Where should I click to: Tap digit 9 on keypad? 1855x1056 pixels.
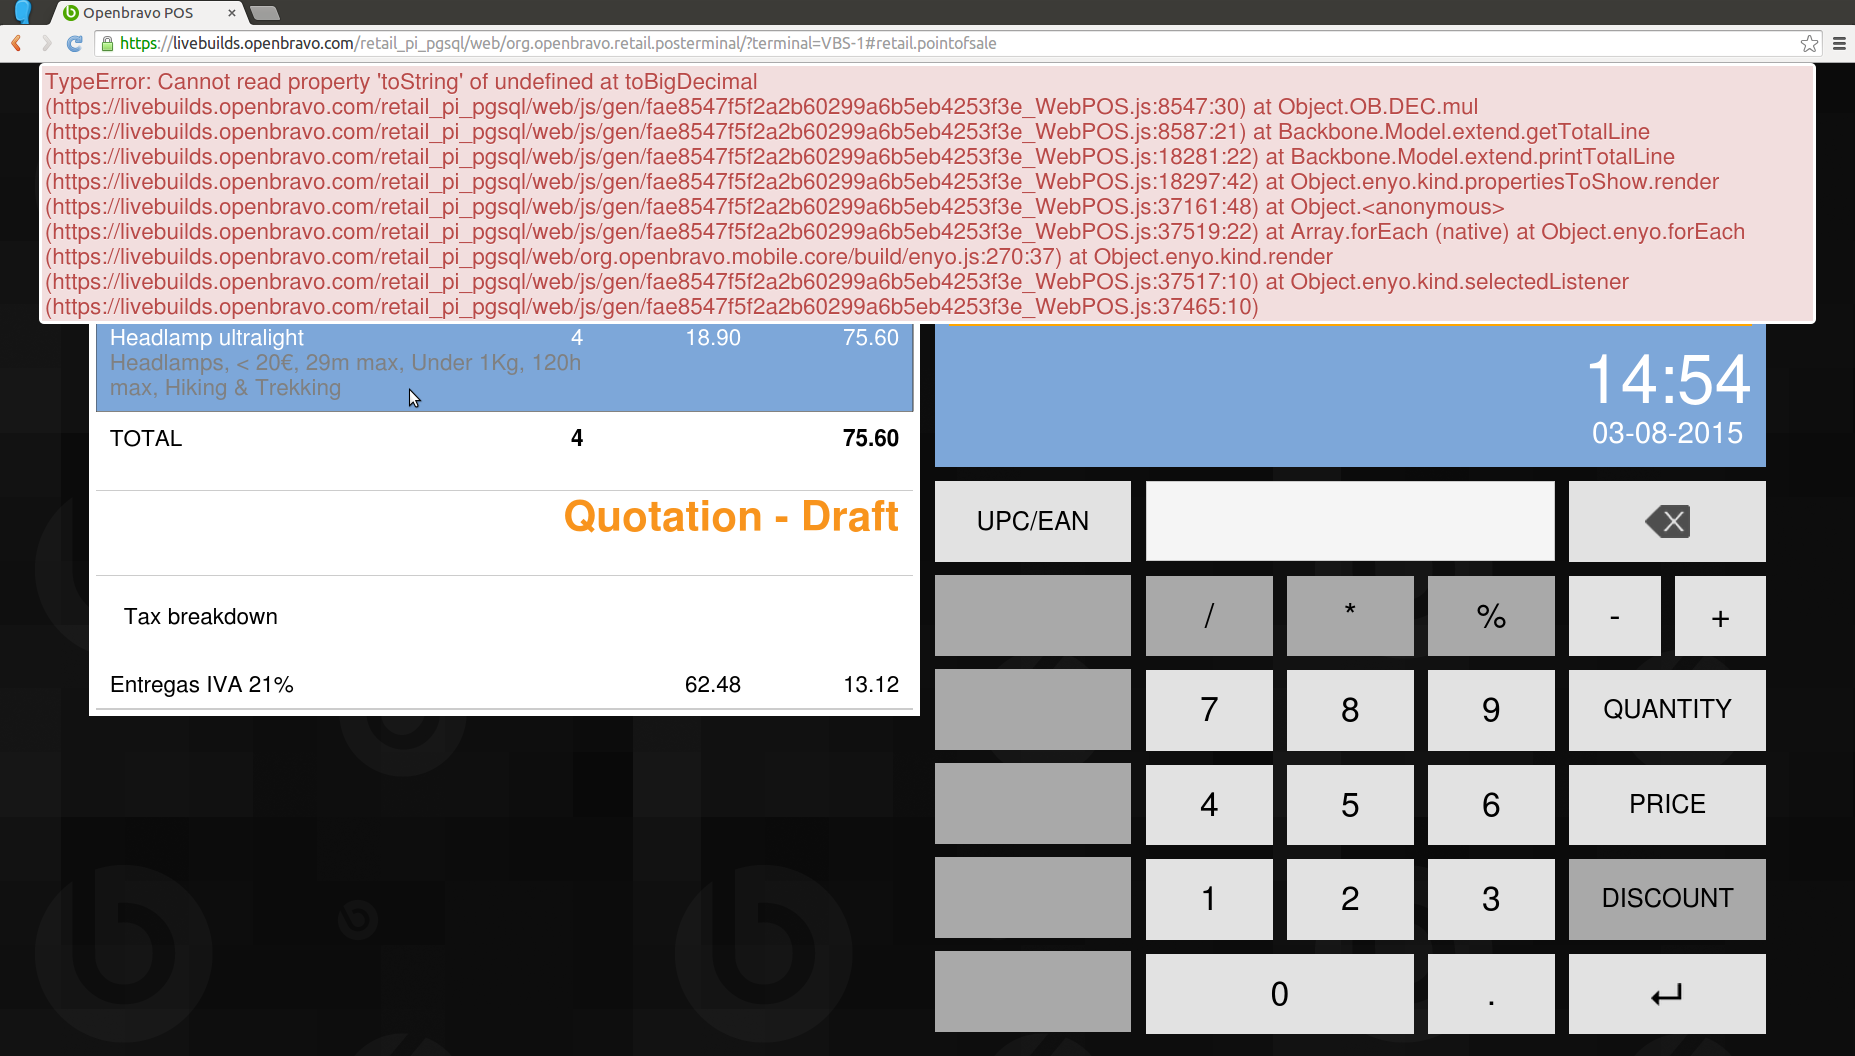pos(1491,710)
